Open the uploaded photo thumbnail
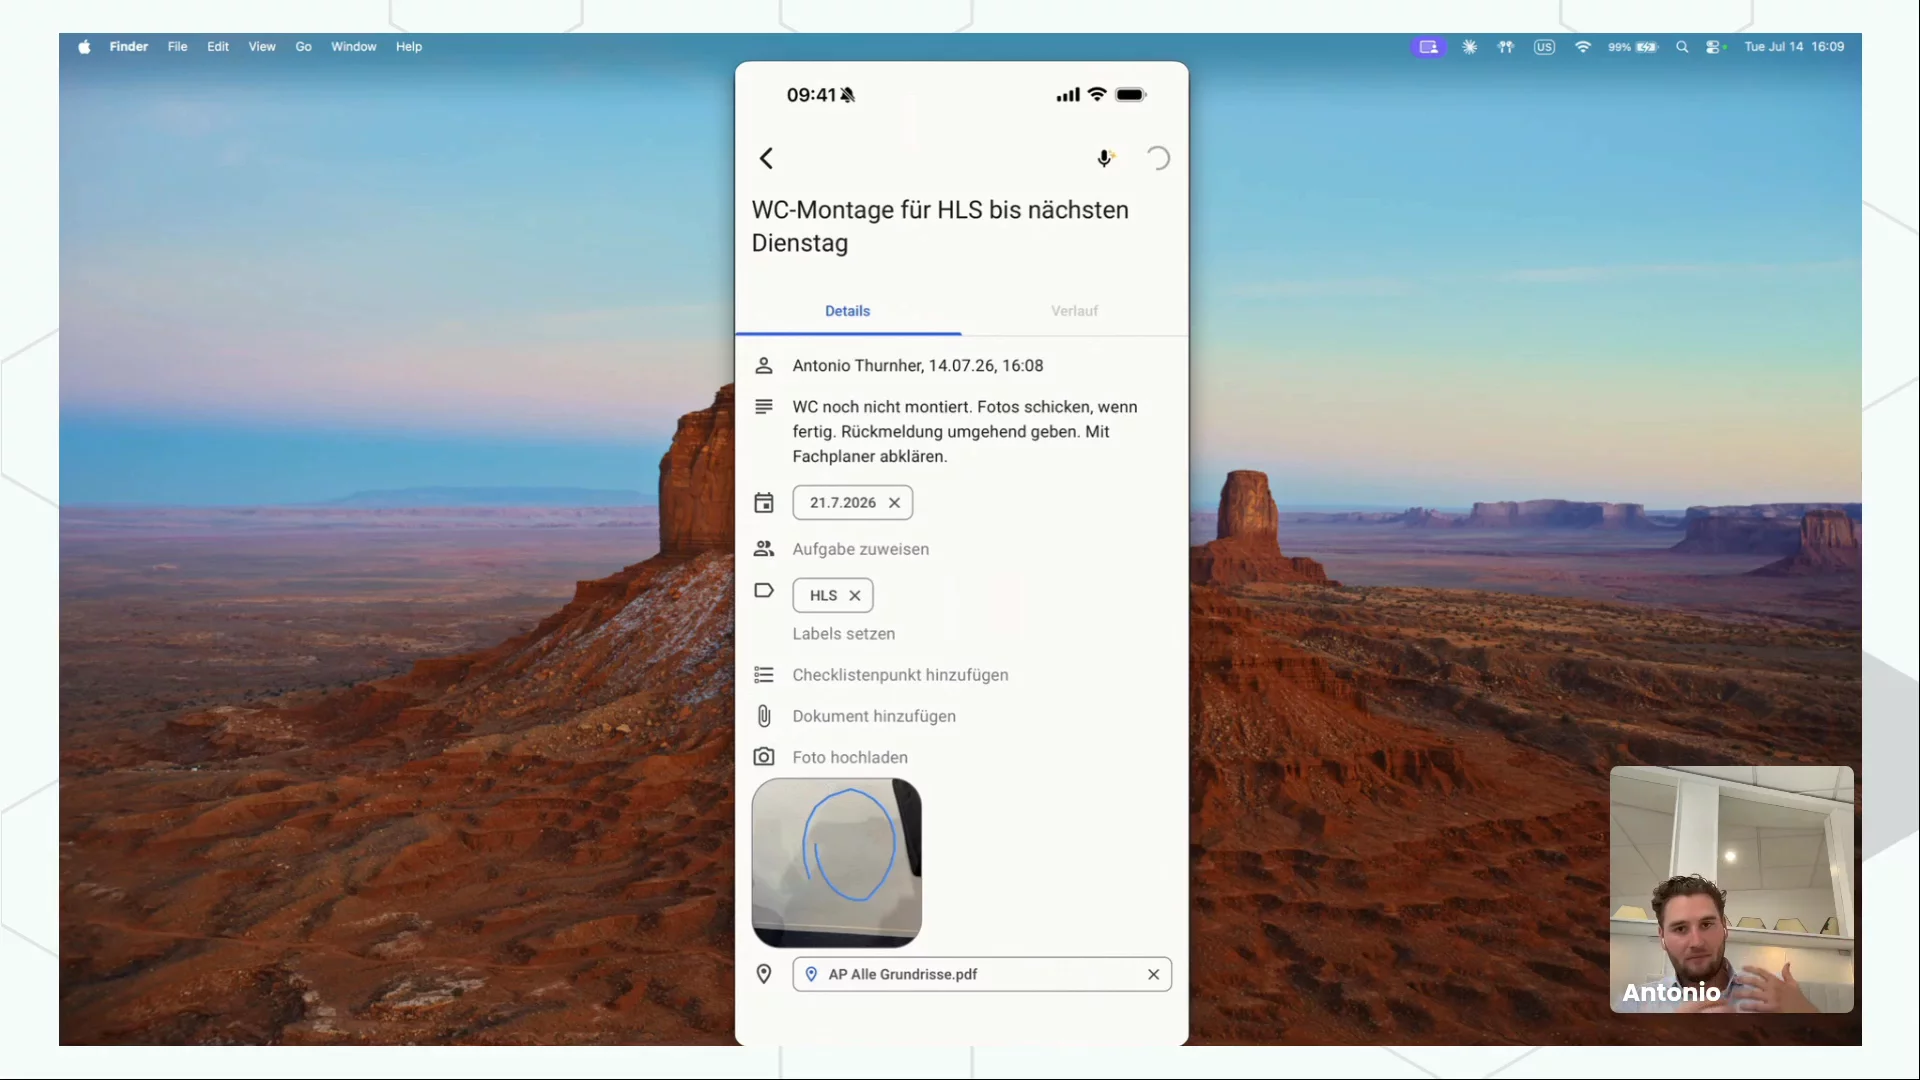Screen dimensions: 1920x1080 pyautogui.click(x=837, y=863)
